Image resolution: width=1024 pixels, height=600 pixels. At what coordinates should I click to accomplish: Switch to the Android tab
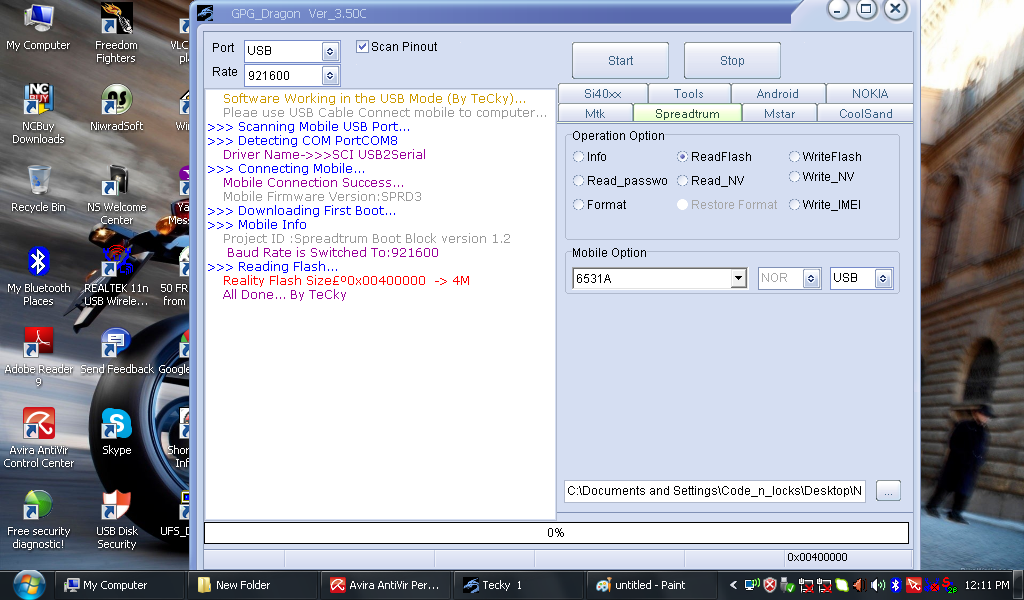point(778,93)
